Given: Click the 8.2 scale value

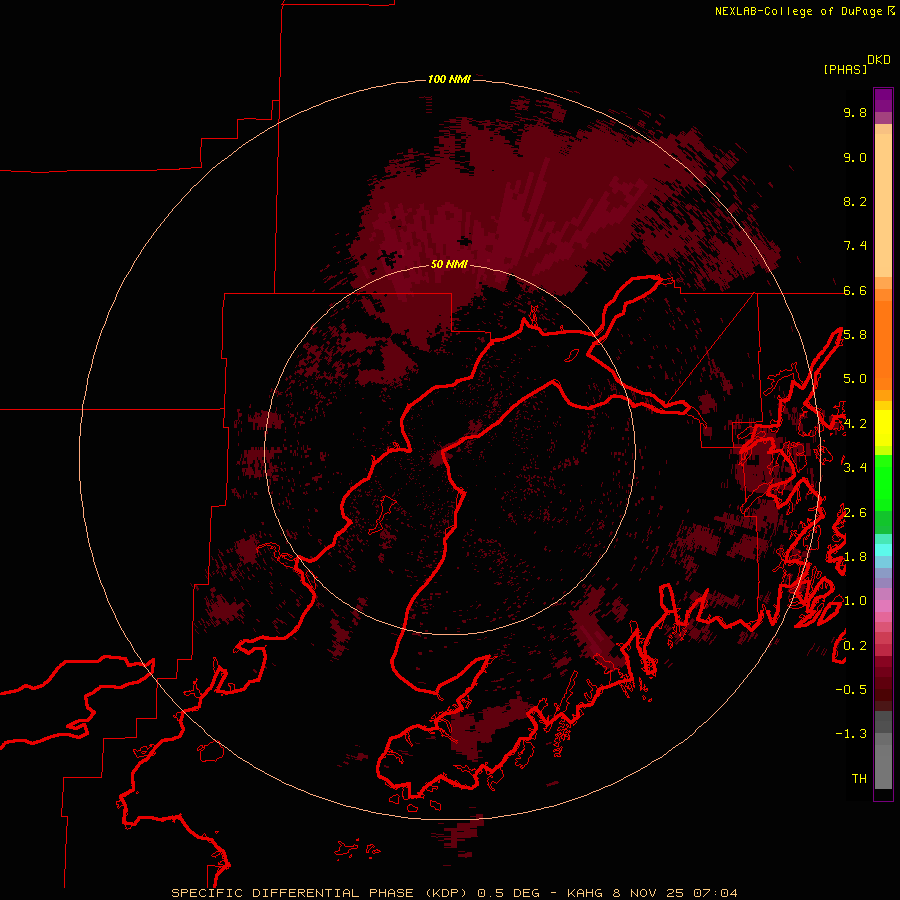Looking at the screenshot, I should pos(855,201).
